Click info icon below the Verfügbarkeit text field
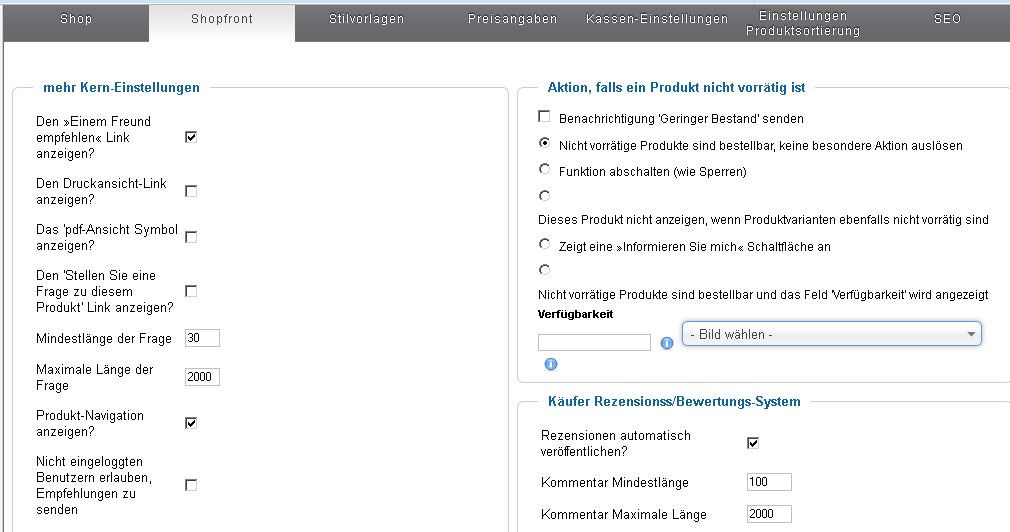 [x=550, y=365]
